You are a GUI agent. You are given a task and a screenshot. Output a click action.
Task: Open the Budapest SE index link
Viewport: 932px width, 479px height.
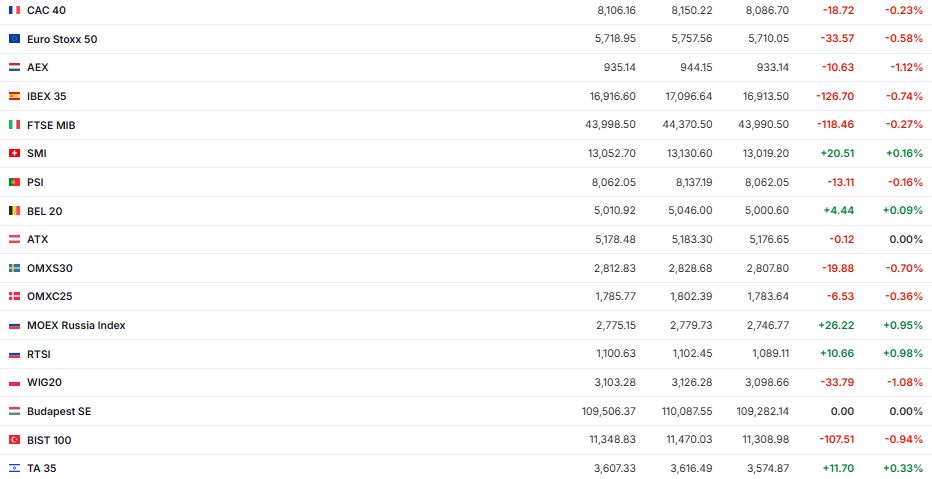pyautogui.click(x=59, y=411)
